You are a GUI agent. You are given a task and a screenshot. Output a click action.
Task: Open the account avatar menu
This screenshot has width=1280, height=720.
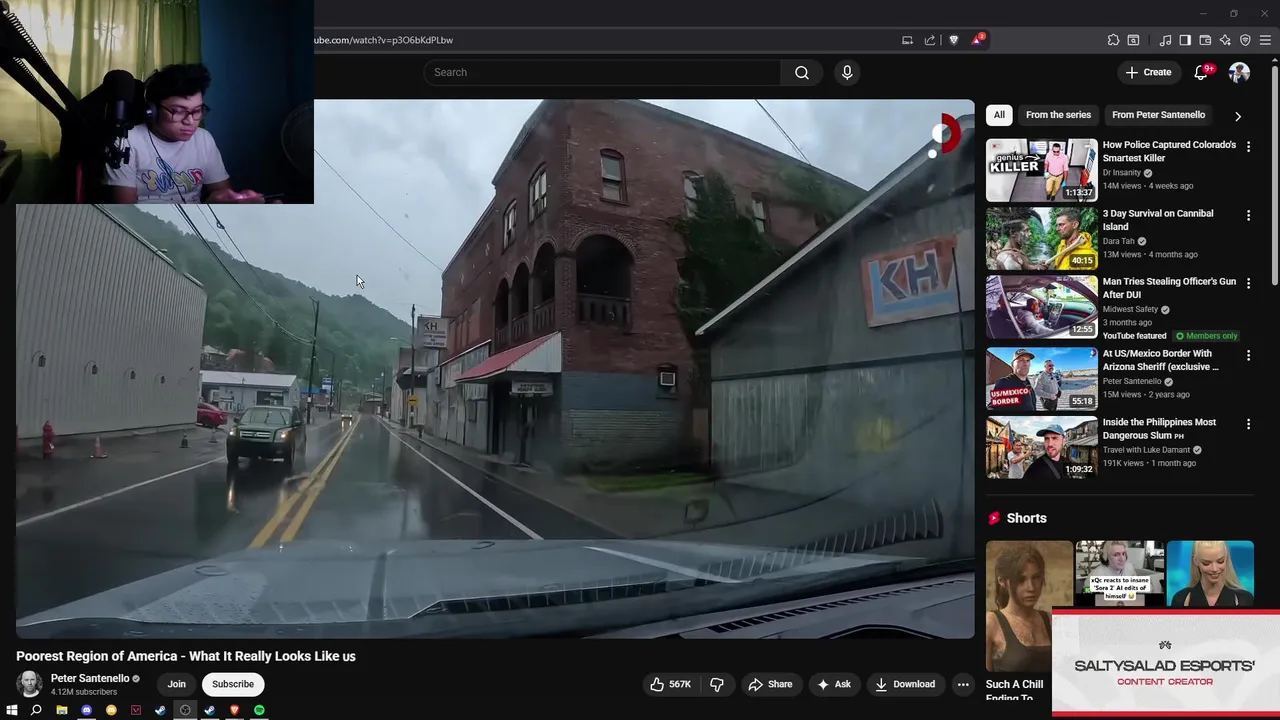pos(1239,72)
